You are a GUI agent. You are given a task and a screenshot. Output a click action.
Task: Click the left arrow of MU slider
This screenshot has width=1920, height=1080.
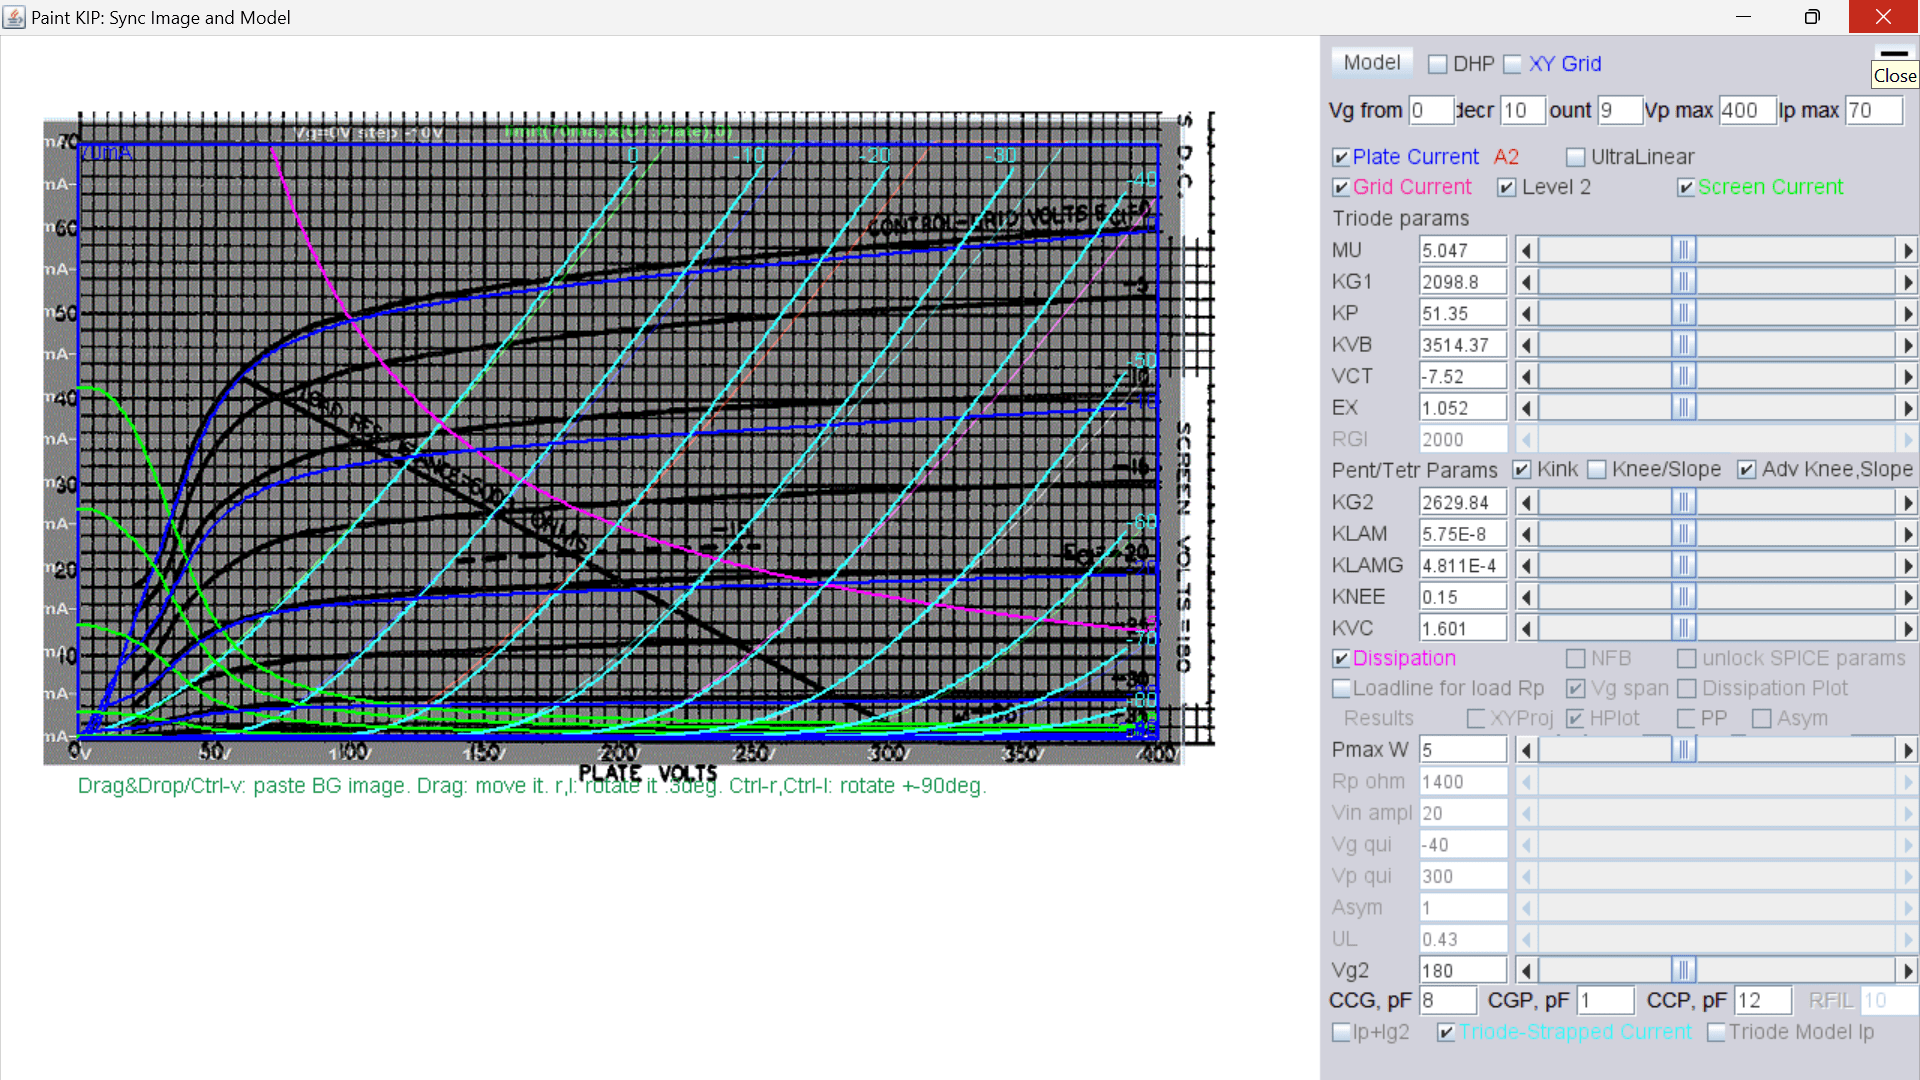pyautogui.click(x=1526, y=250)
